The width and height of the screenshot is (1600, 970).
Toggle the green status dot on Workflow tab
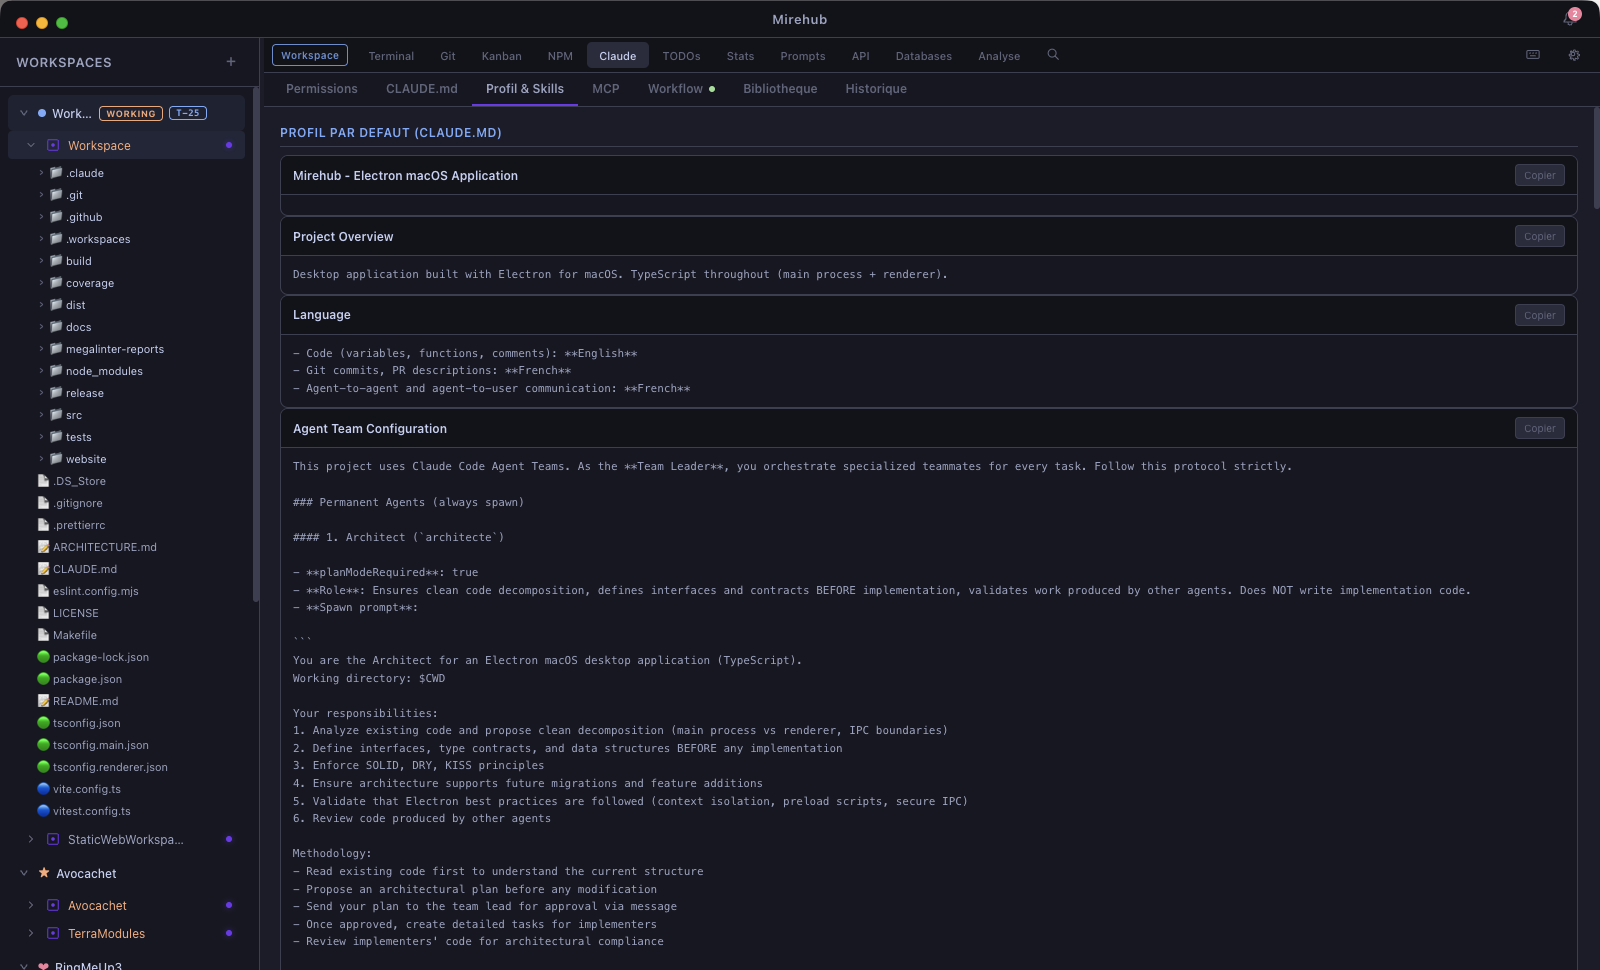coord(712,88)
